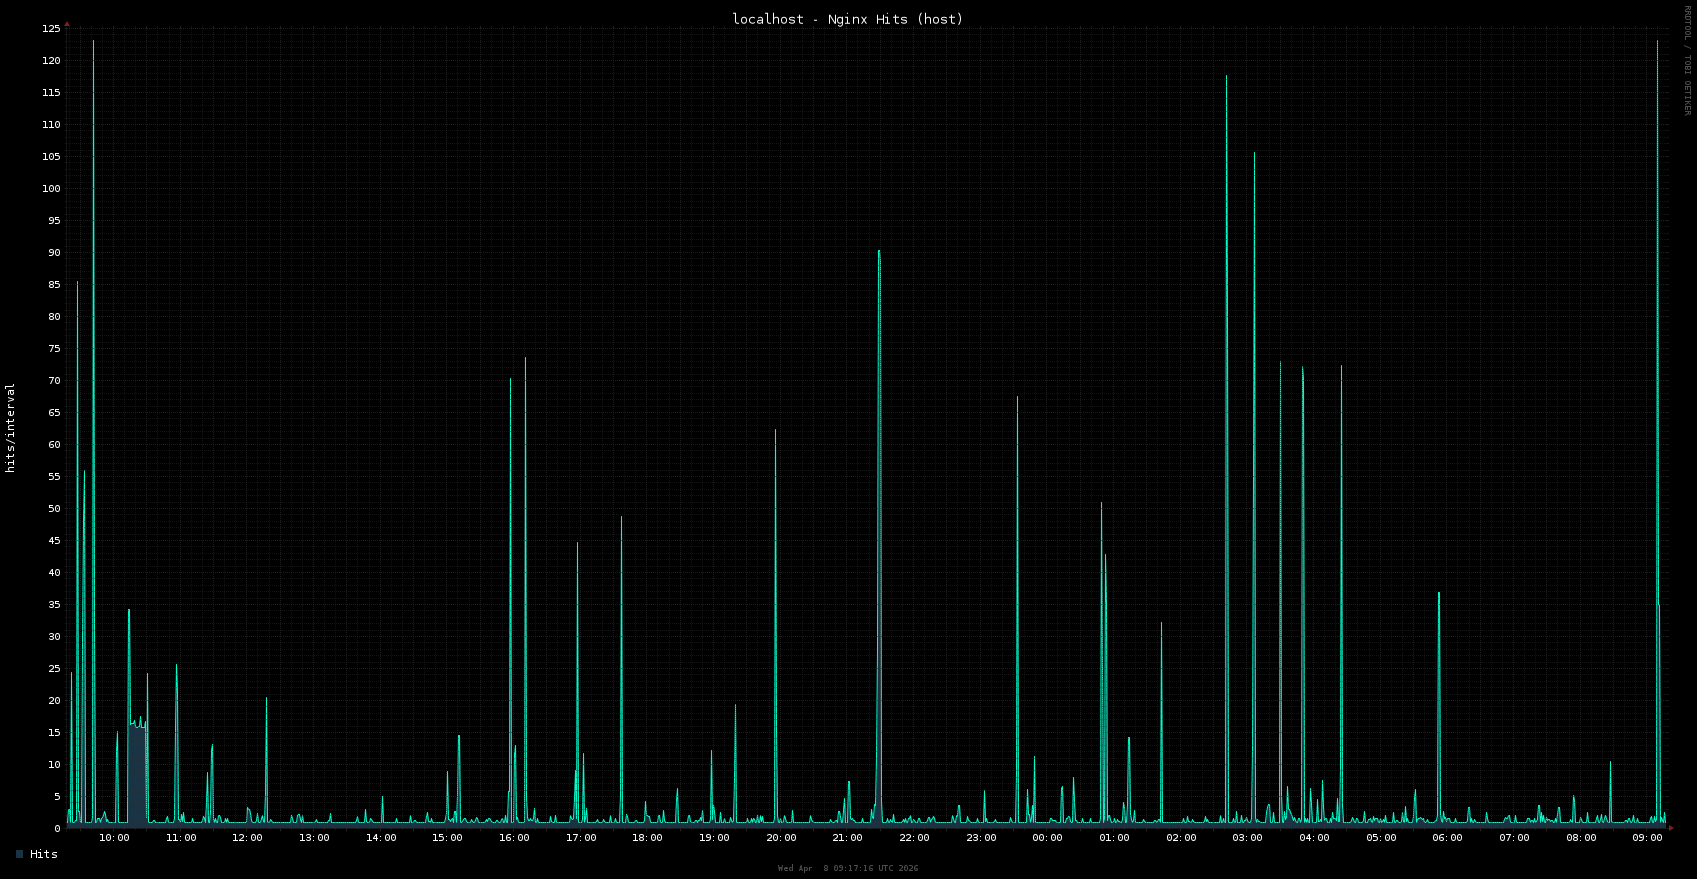Click the 30 y-axis value

[54, 637]
